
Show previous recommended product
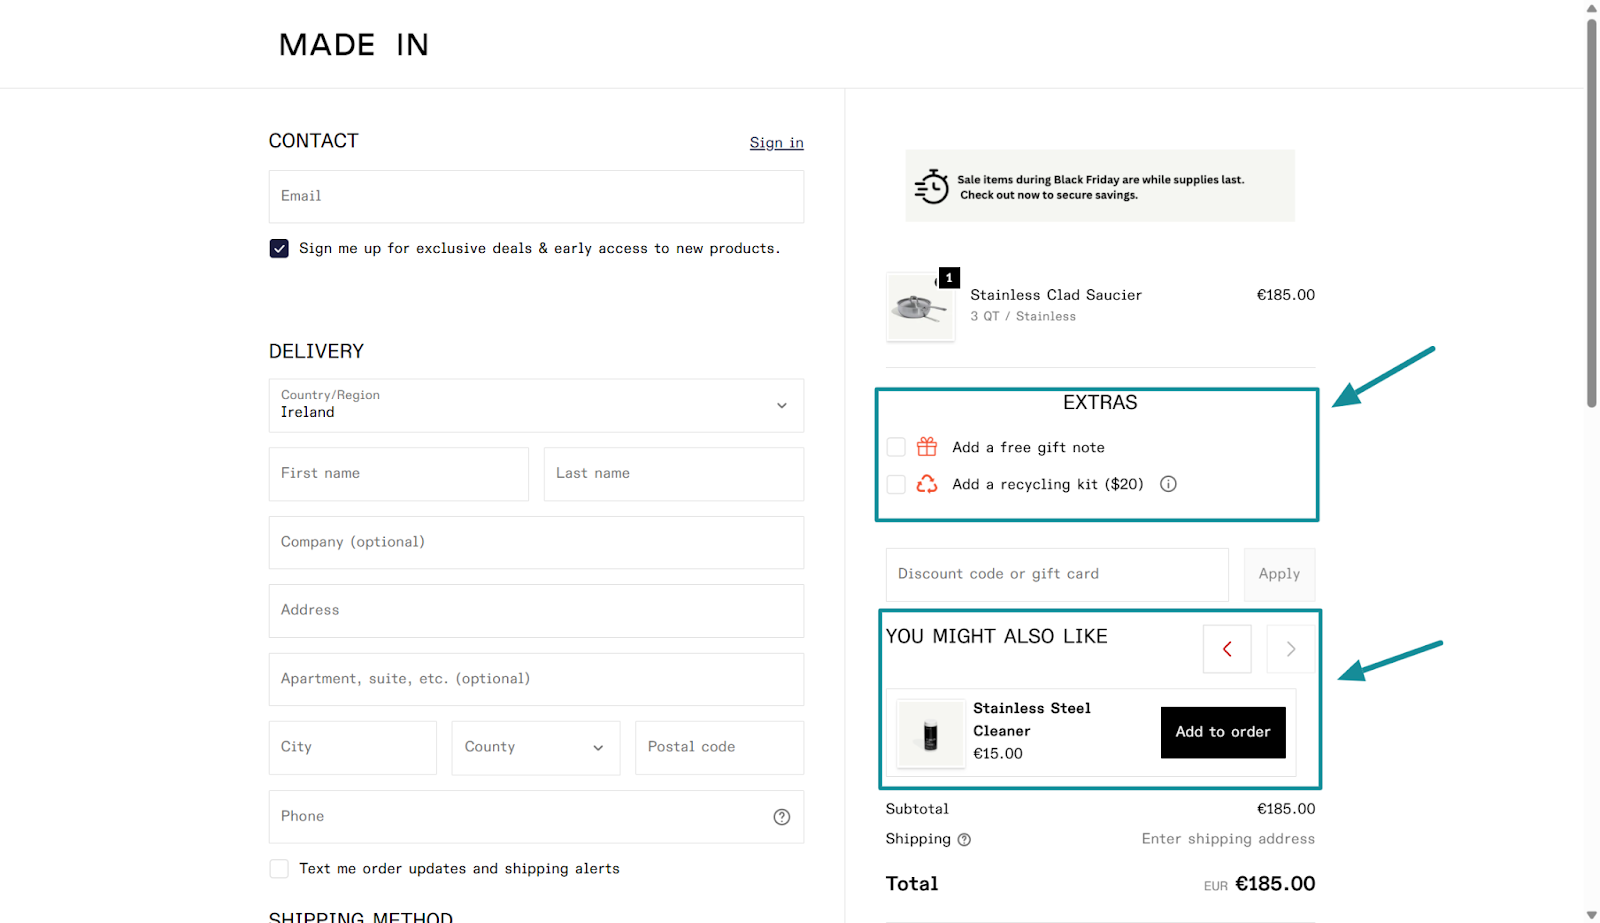coord(1227,649)
